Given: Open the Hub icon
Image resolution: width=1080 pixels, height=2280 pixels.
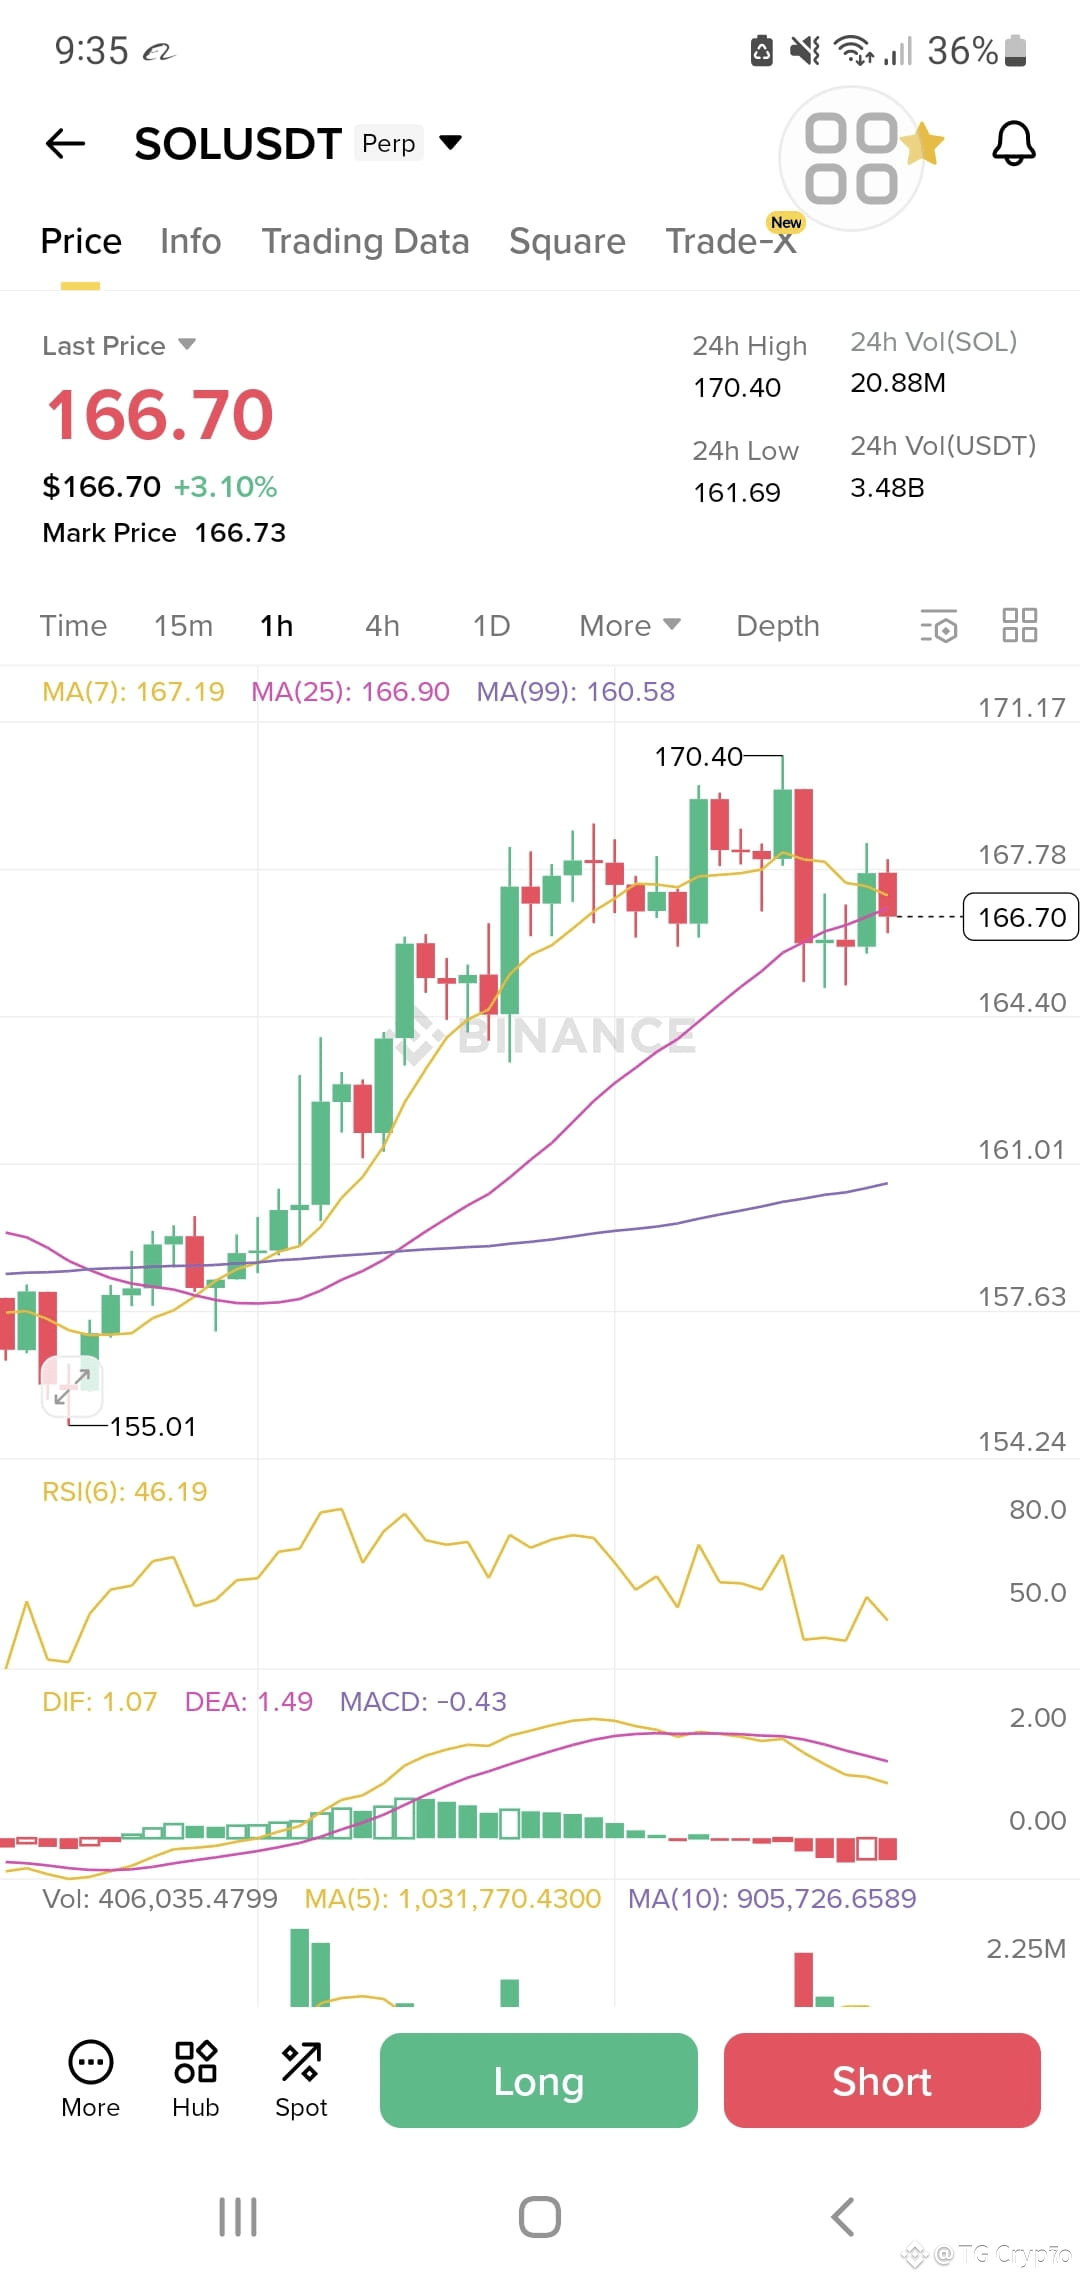Looking at the screenshot, I should pyautogui.click(x=196, y=2081).
